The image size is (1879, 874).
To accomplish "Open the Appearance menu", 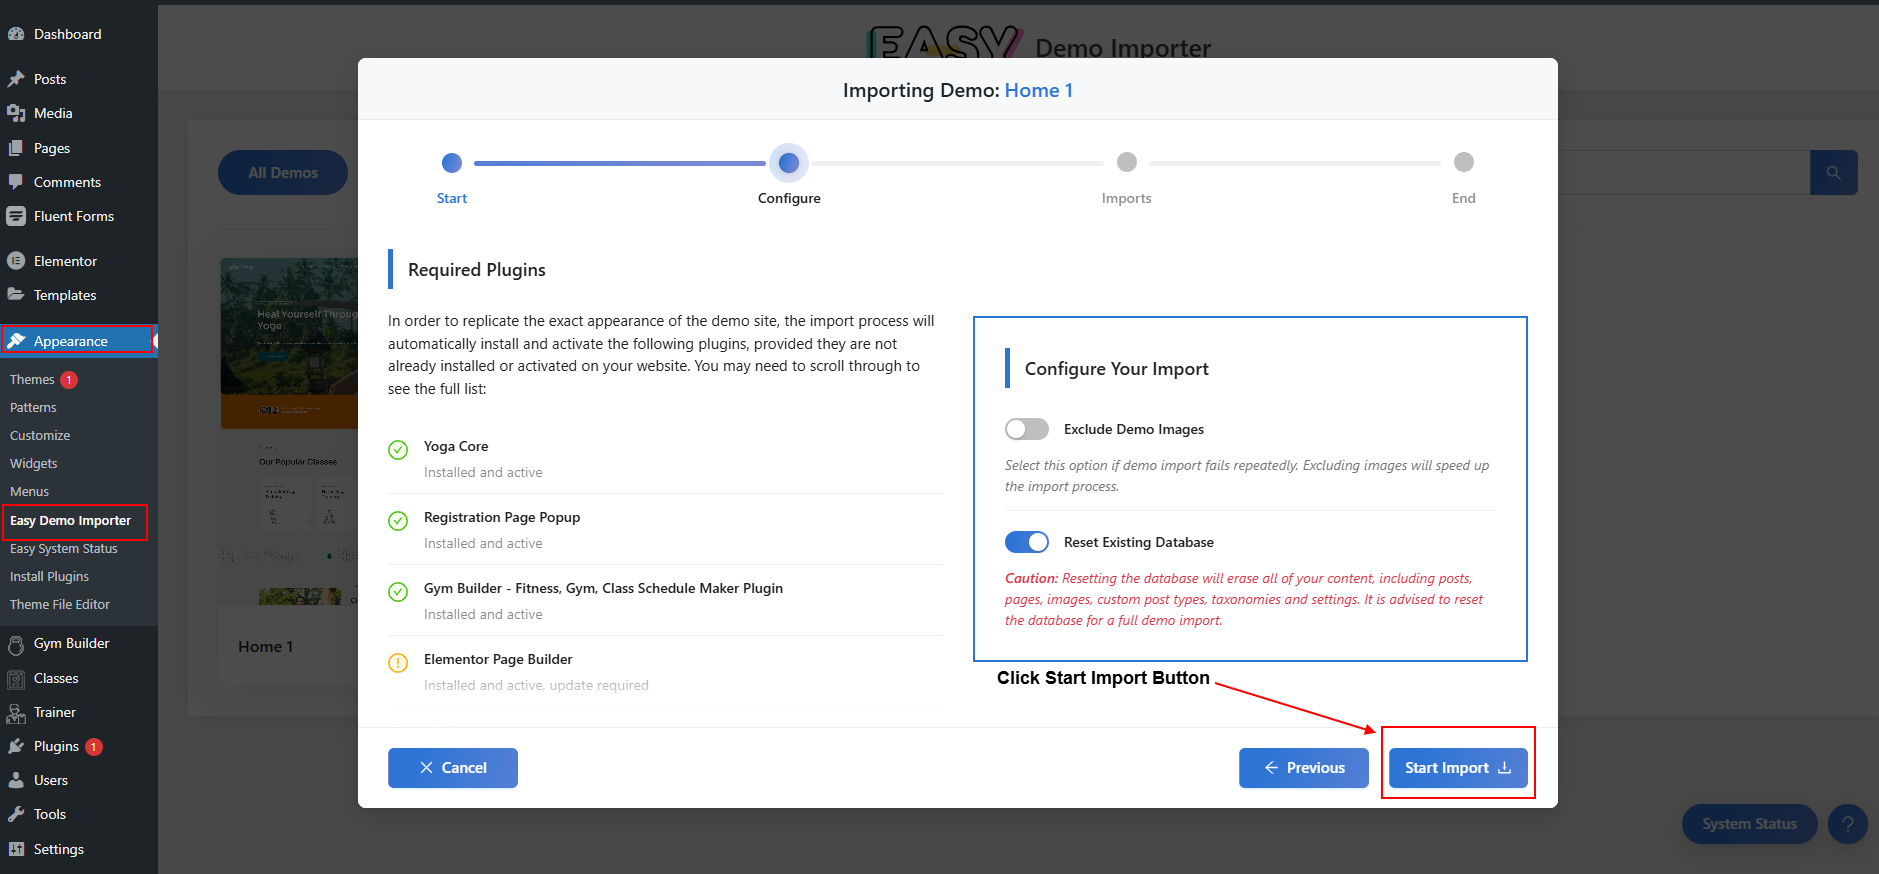I will pos(70,341).
